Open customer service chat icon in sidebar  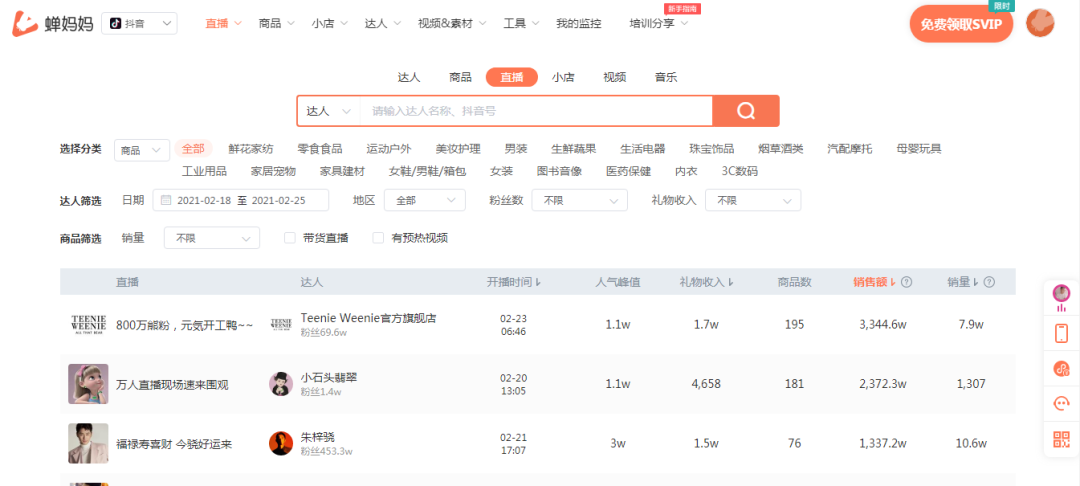point(1061,403)
